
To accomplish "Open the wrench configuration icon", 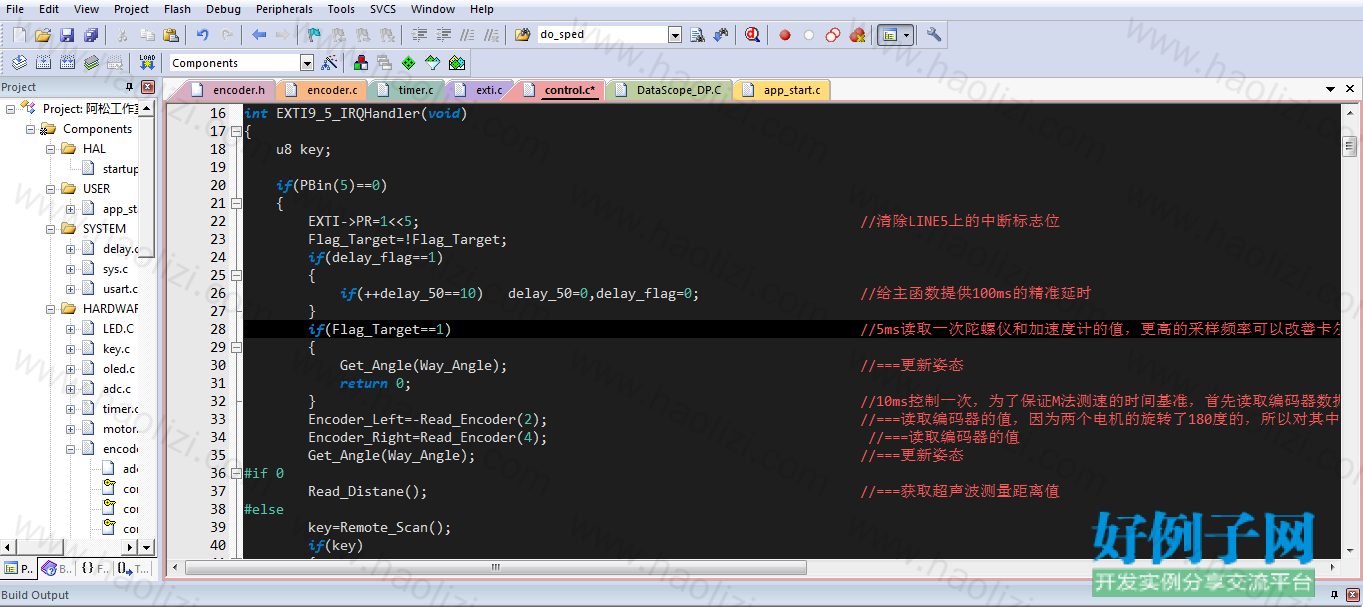I will pyautogui.click(x=934, y=35).
